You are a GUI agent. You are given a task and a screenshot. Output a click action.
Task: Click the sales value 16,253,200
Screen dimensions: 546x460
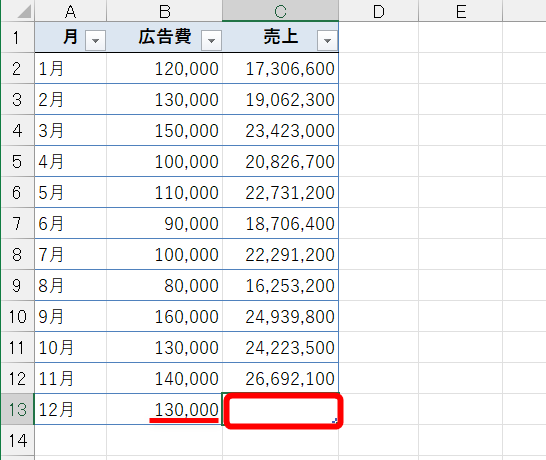tap(281, 285)
